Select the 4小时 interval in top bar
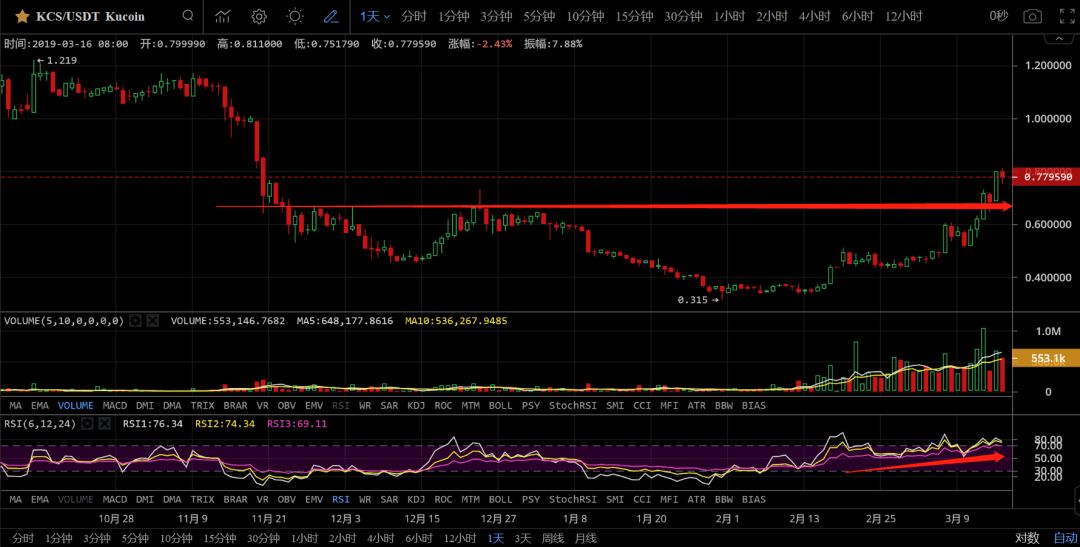The width and height of the screenshot is (1080, 547). point(815,16)
